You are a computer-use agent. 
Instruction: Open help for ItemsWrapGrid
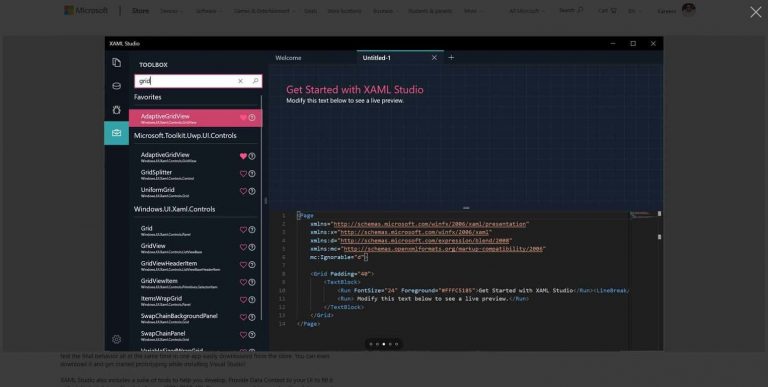(x=252, y=300)
